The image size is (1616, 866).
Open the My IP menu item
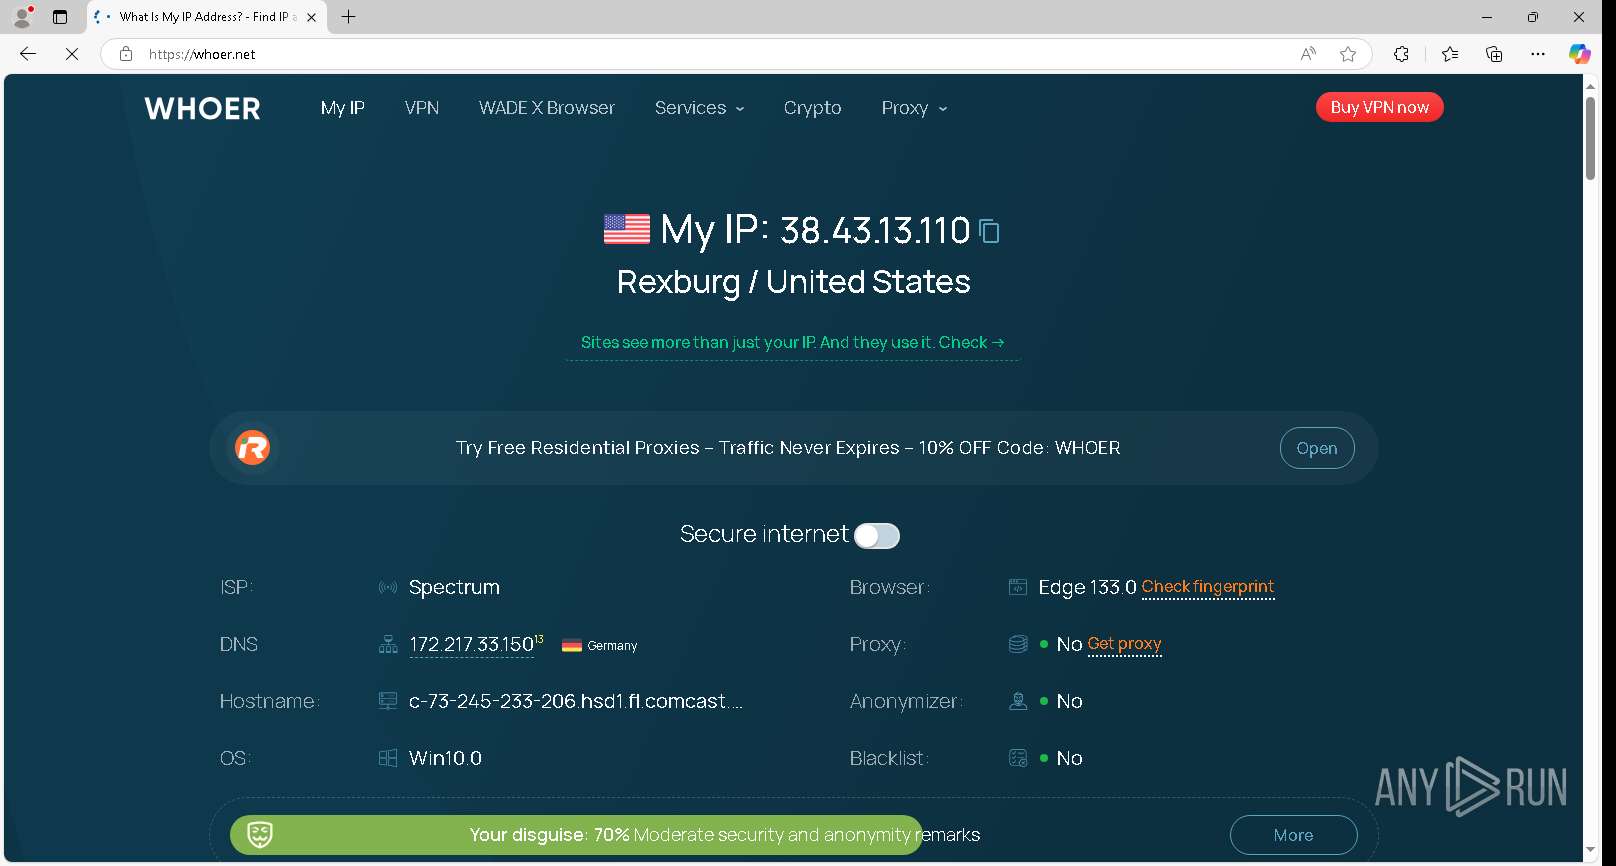click(343, 108)
